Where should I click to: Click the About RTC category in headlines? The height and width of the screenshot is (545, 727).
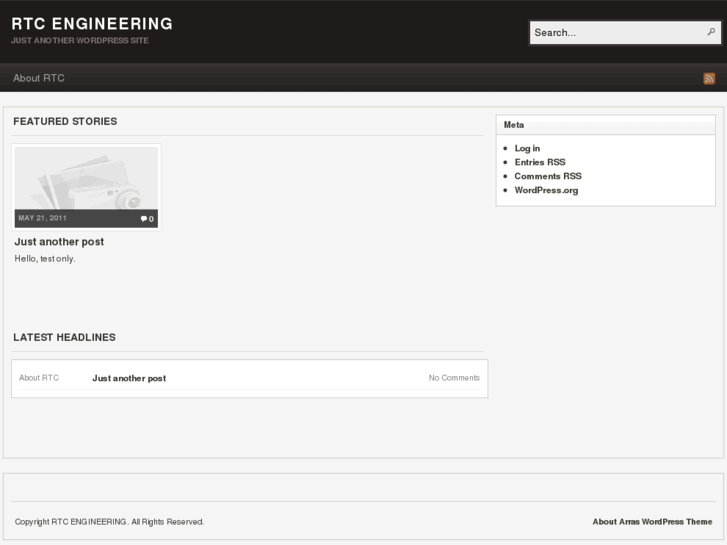pos(39,378)
